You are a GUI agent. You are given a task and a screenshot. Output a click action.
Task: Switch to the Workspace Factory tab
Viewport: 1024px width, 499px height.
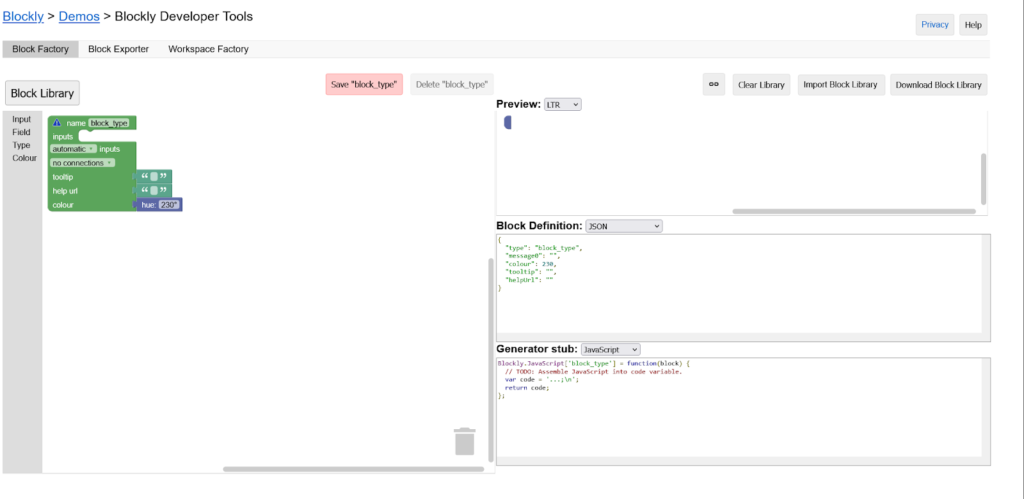[208, 49]
